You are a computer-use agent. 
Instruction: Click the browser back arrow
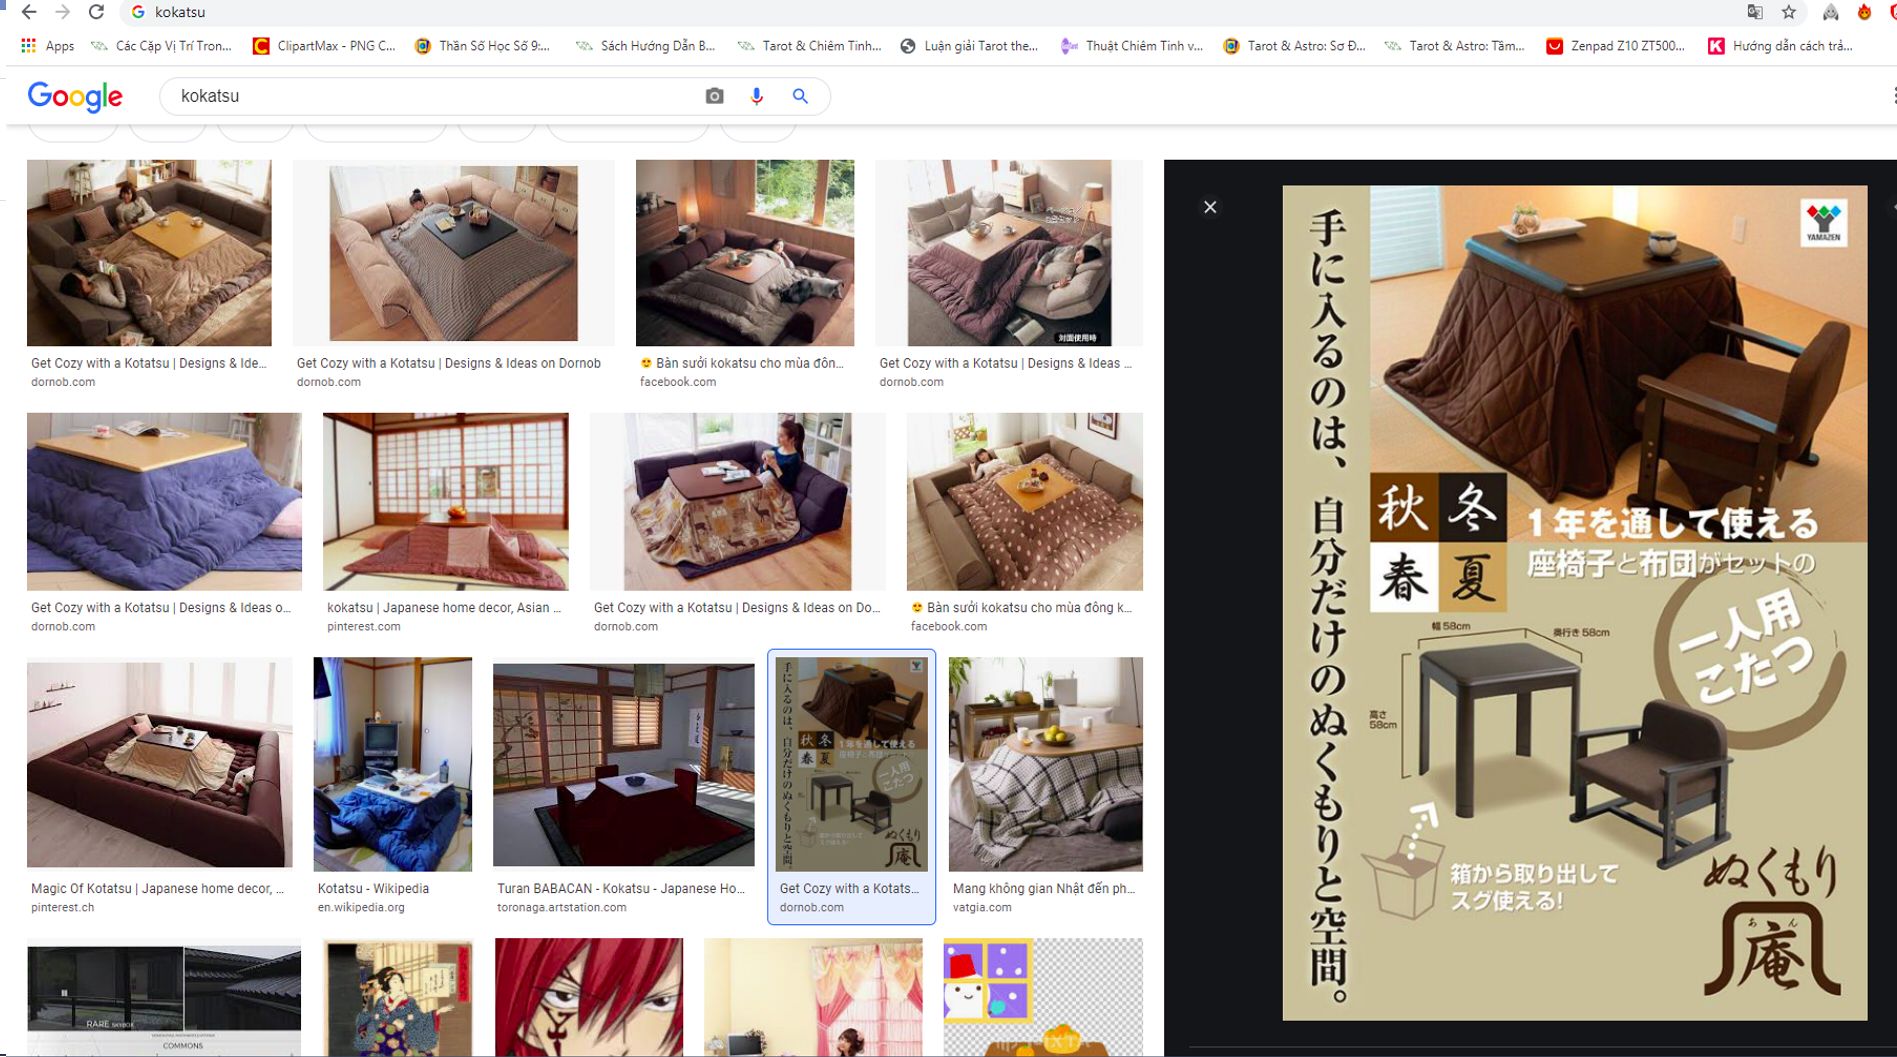pyautogui.click(x=29, y=12)
